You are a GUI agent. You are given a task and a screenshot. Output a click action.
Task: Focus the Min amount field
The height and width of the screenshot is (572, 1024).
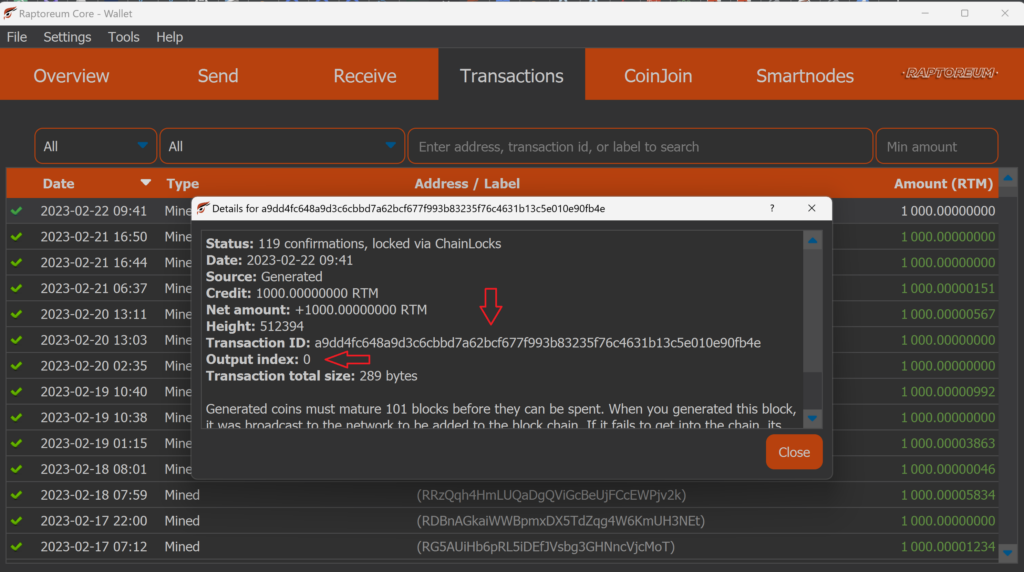tap(936, 146)
